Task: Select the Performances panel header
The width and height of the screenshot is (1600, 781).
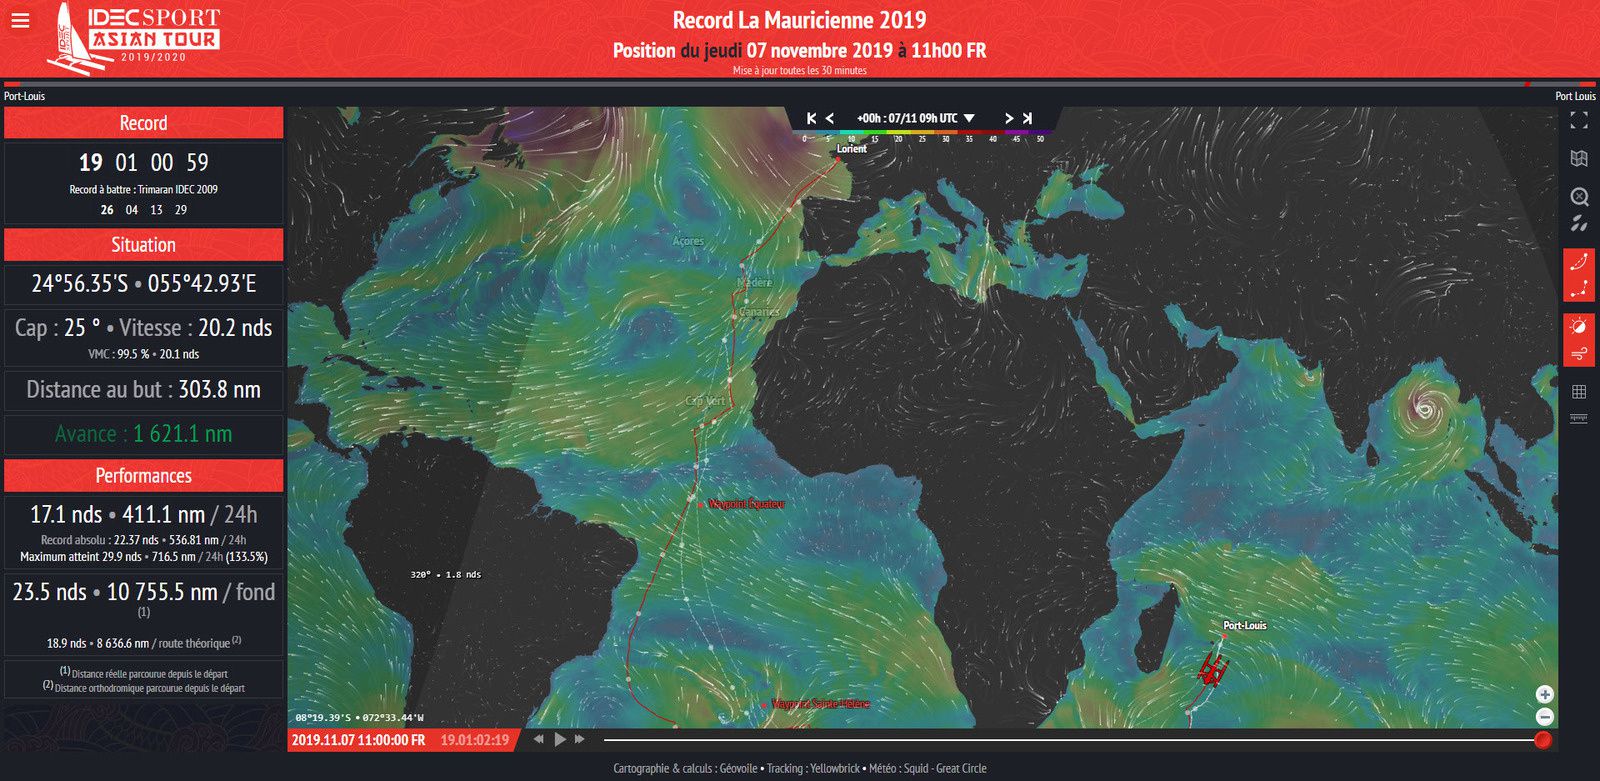Action: 144,476
